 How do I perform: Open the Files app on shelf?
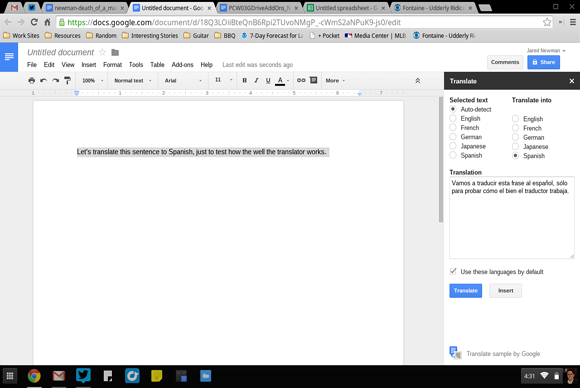coord(206,376)
